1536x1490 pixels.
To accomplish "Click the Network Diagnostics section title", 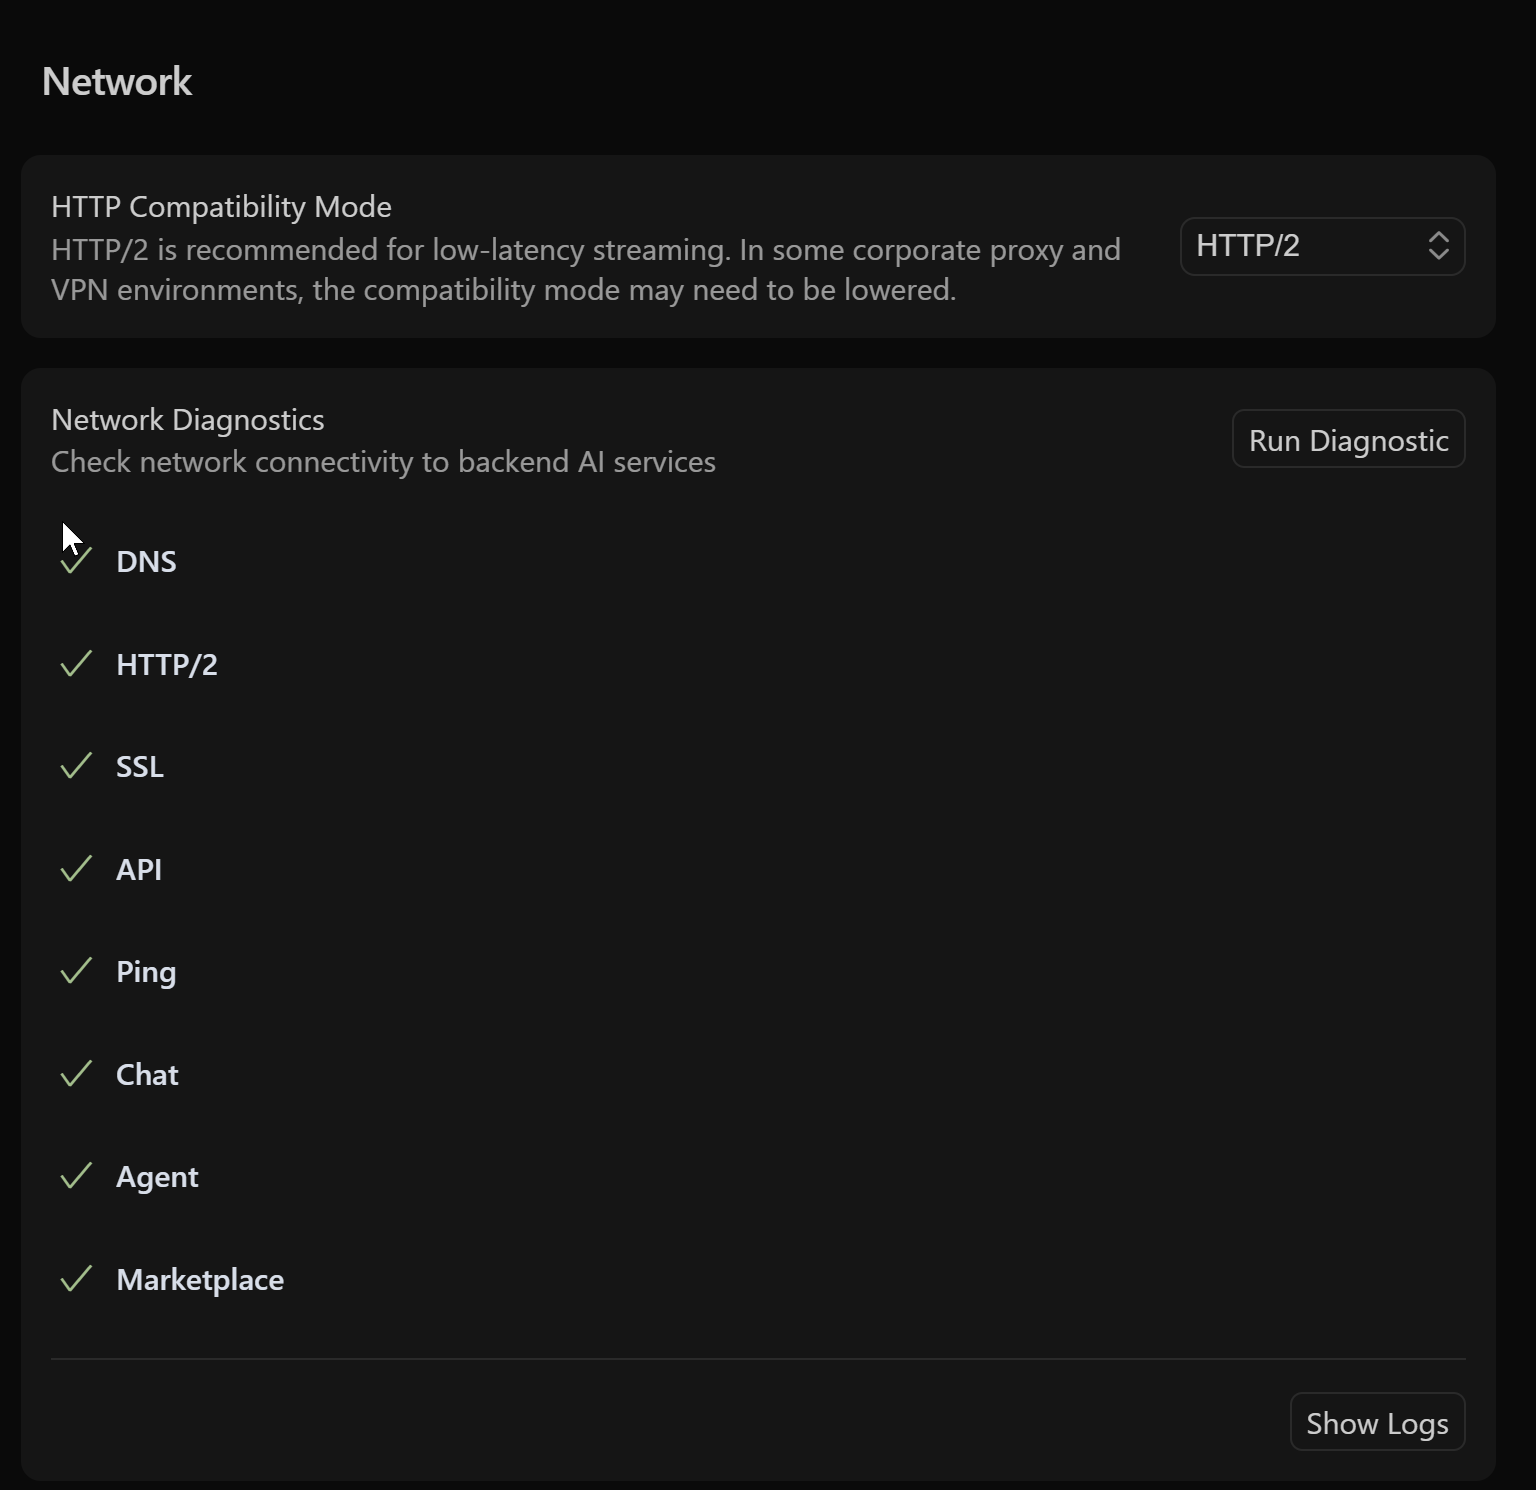I will (x=188, y=420).
